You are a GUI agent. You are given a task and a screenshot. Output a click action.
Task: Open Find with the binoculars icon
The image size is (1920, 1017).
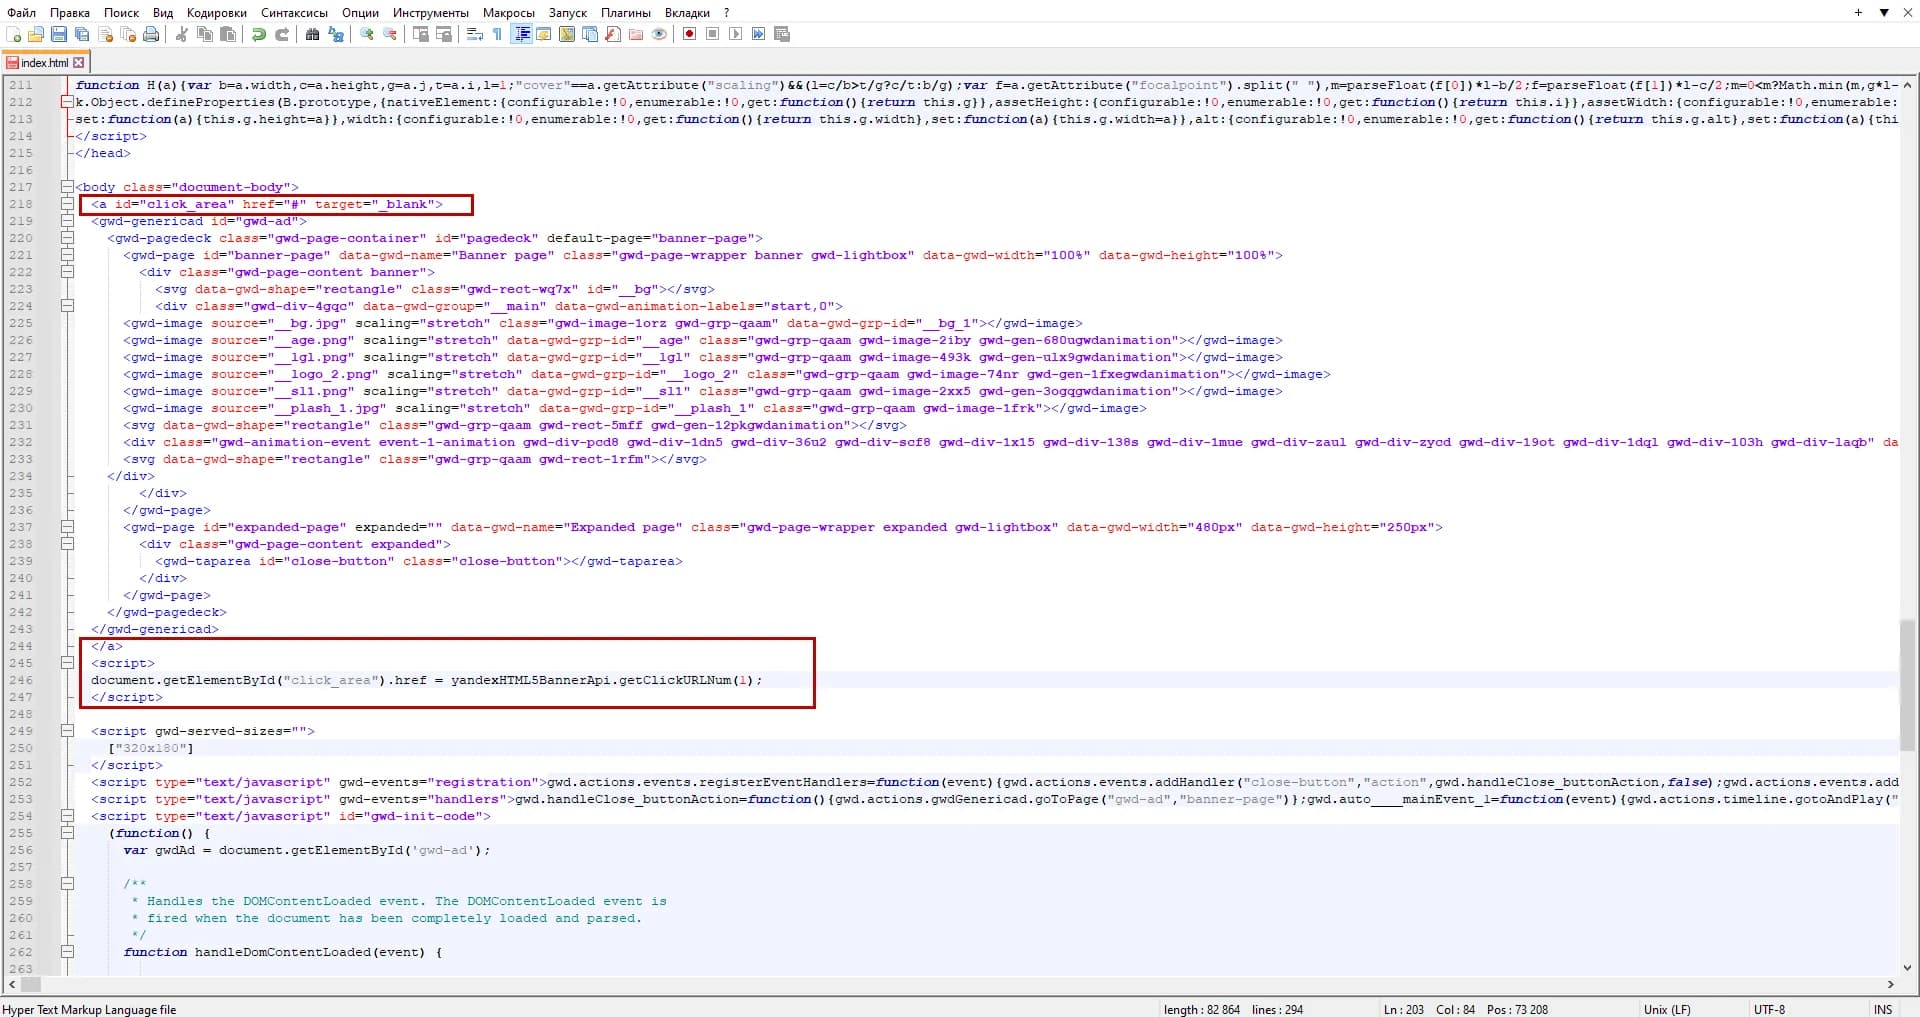point(313,35)
